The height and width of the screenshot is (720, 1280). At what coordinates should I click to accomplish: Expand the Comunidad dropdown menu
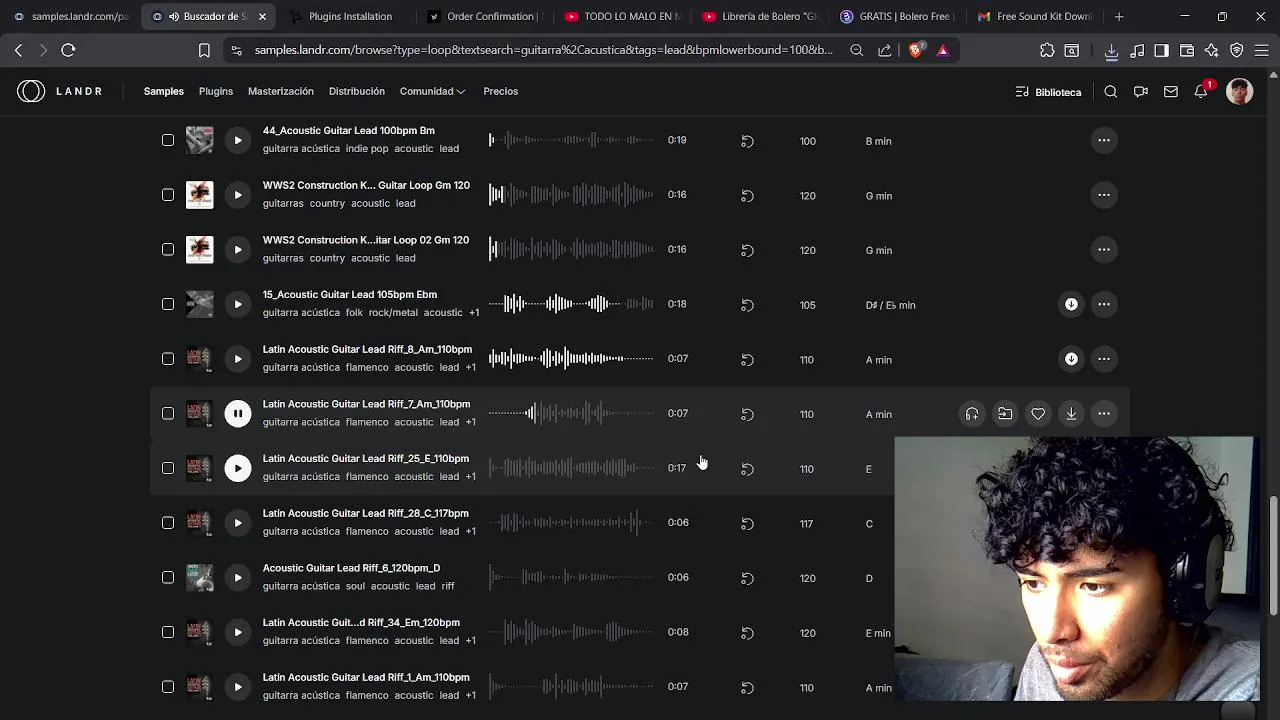point(432,91)
